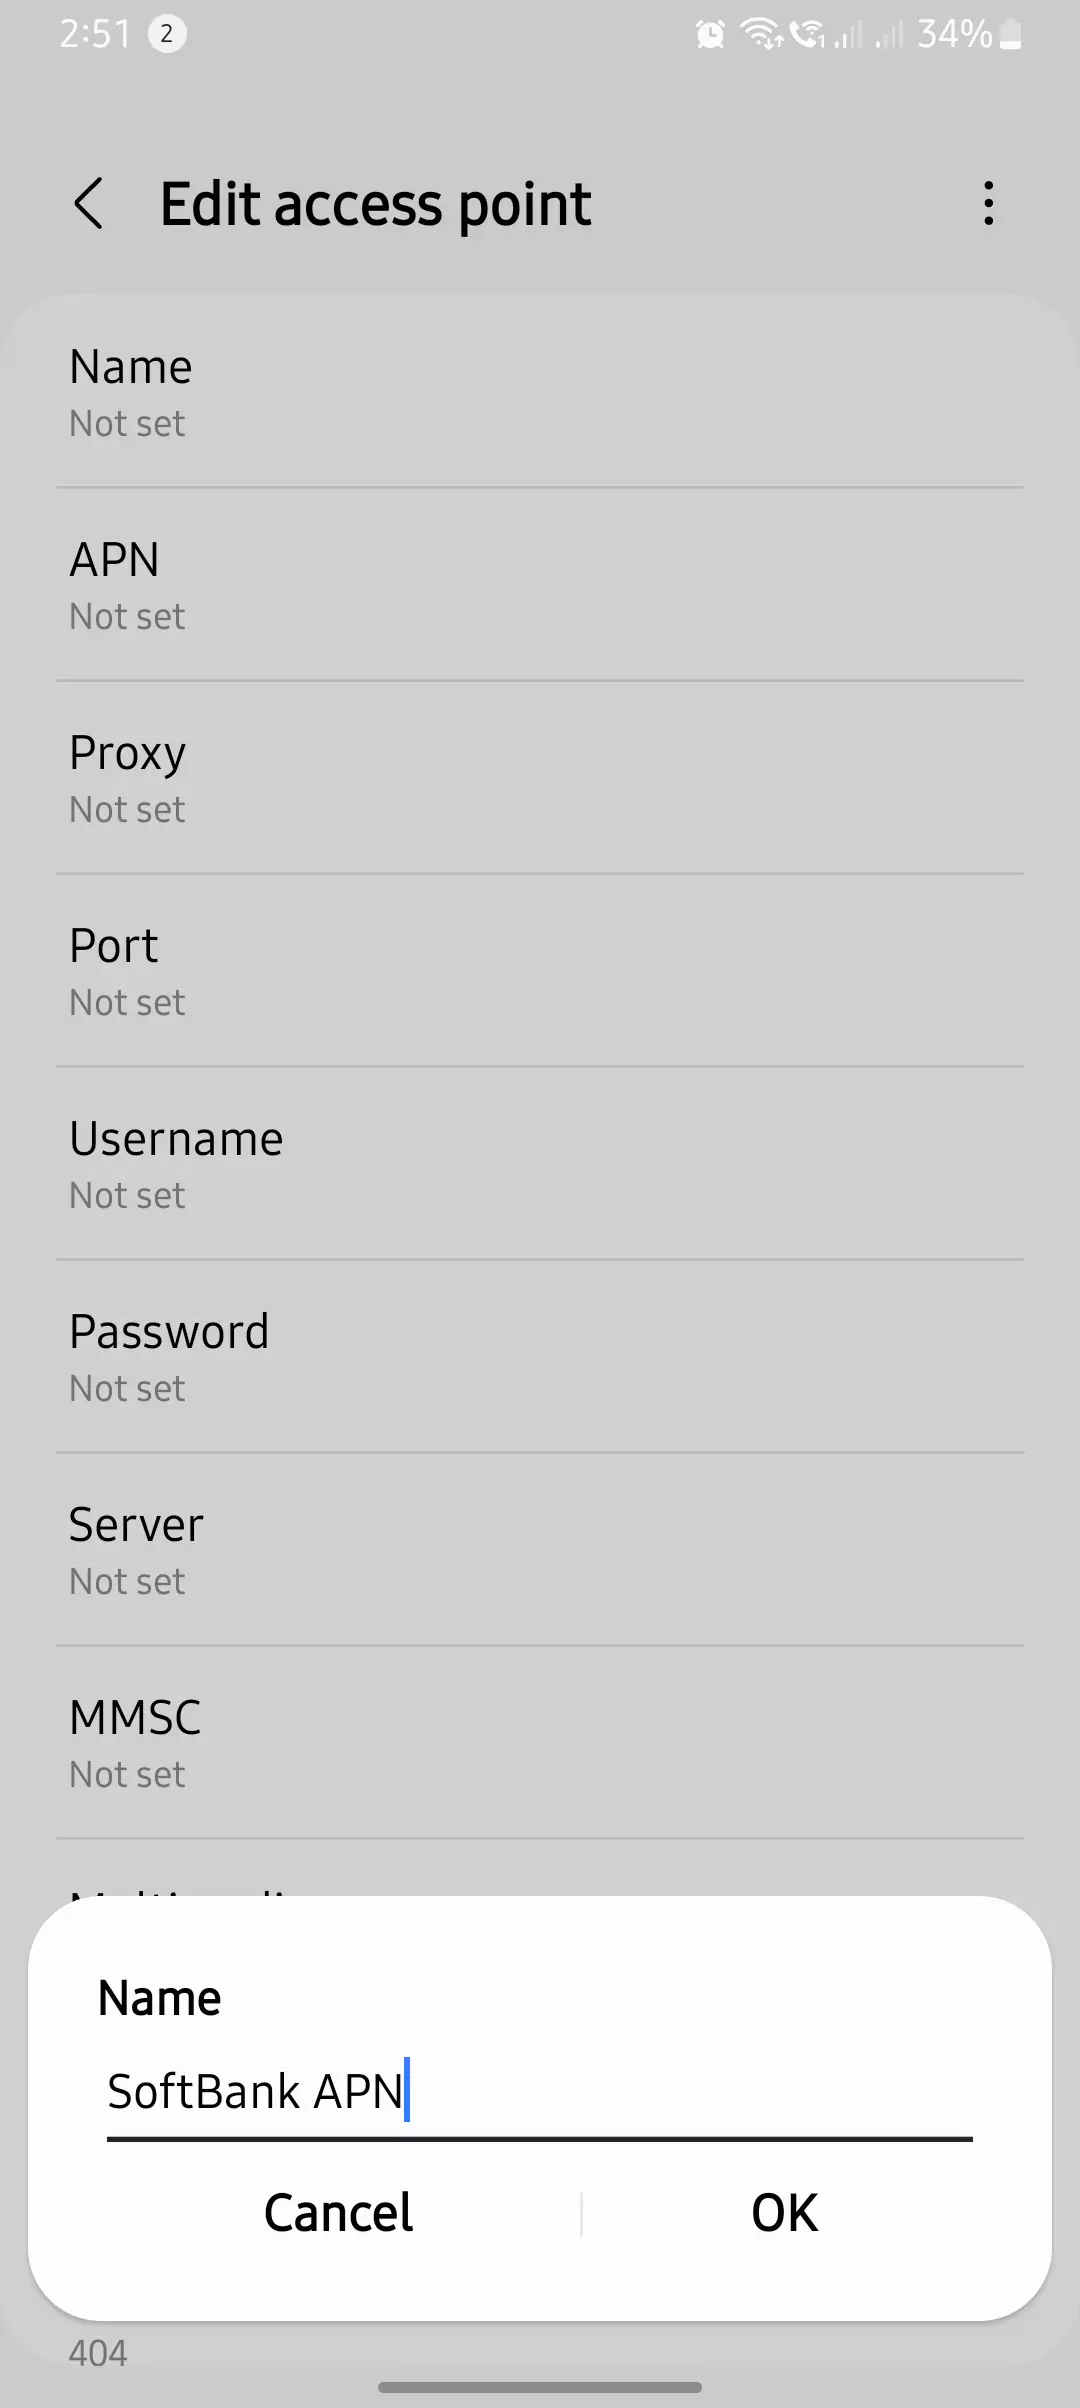
Task: Tap the back arrow icon
Action: pyautogui.click(x=89, y=204)
